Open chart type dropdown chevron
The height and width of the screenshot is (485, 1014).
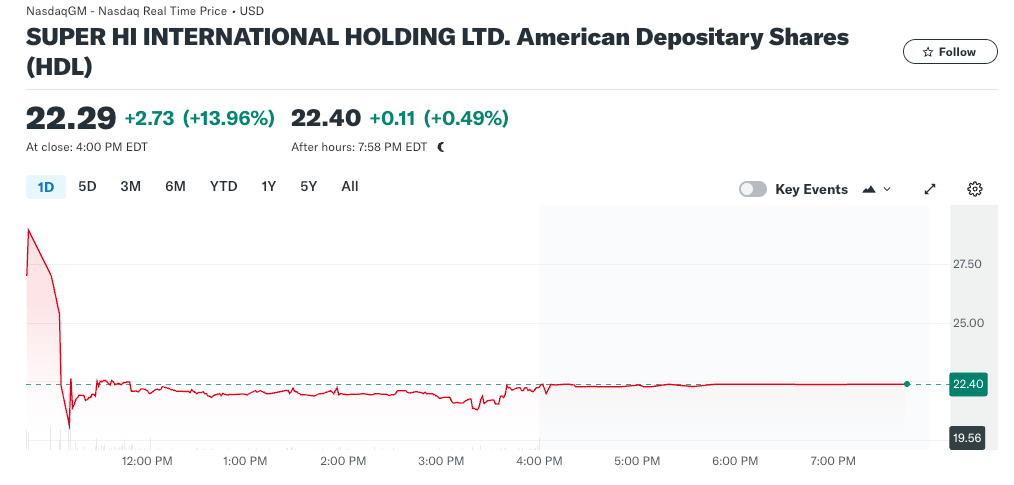pyautogui.click(x=887, y=189)
